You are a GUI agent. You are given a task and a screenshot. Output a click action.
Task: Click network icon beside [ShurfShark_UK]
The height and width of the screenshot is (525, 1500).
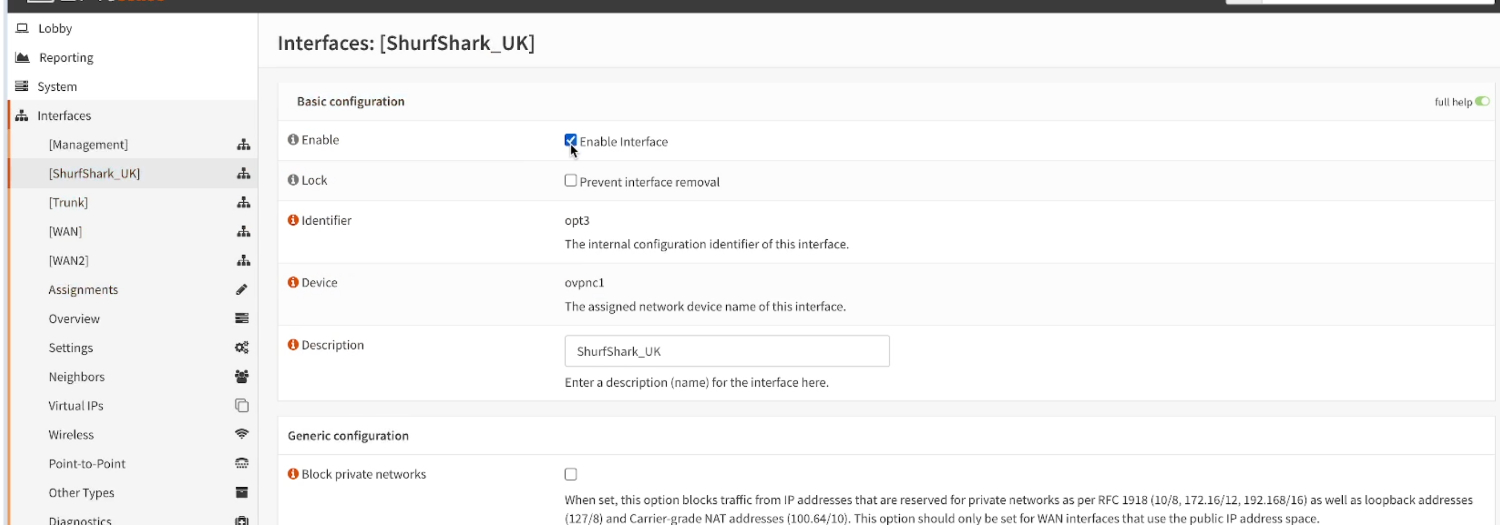[x=242, y=174]
